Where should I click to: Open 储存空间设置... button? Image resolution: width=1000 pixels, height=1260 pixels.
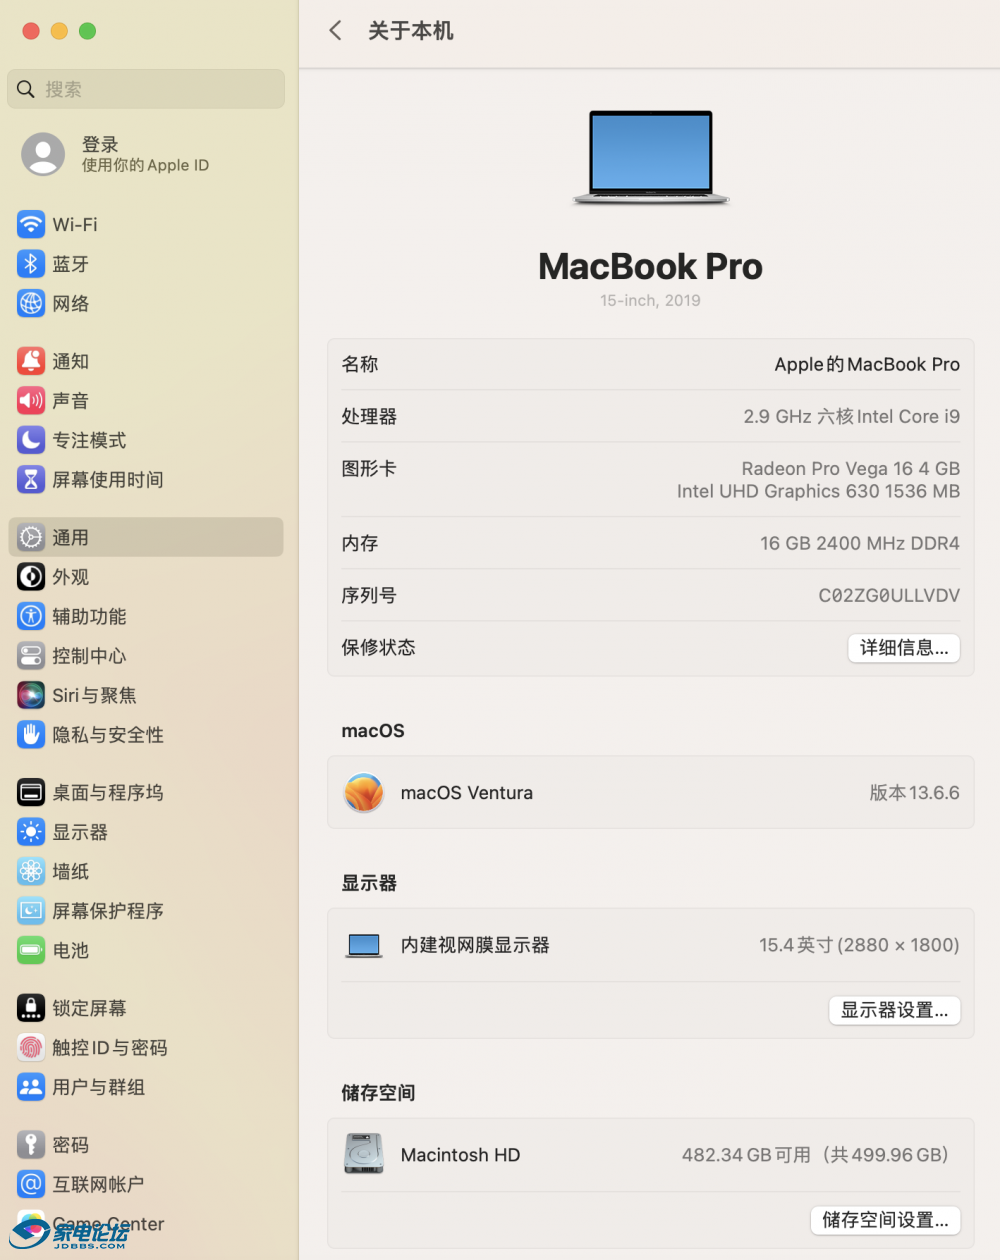[885, 1220]
